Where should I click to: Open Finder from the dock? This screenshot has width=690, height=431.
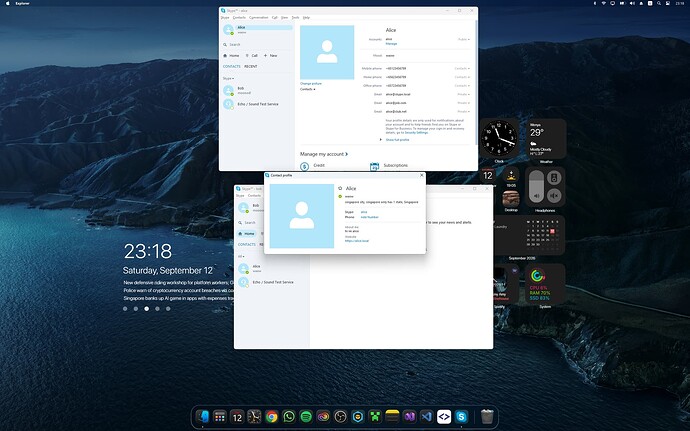[x=202, y=416]
